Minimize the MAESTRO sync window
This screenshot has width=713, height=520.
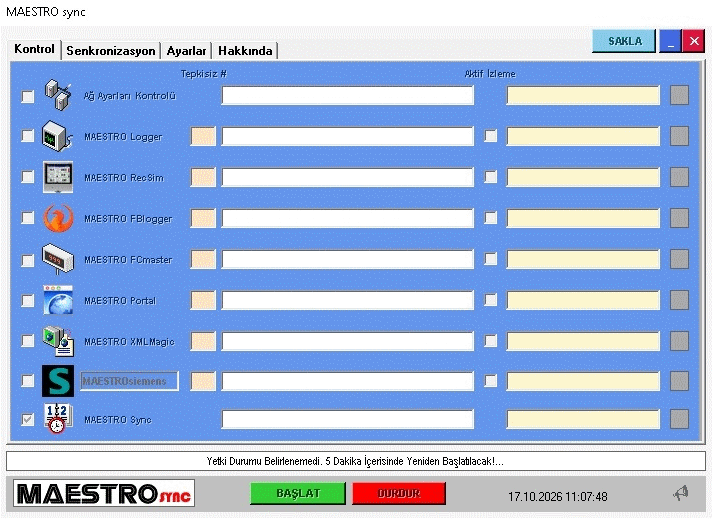(x=670, y=41)
